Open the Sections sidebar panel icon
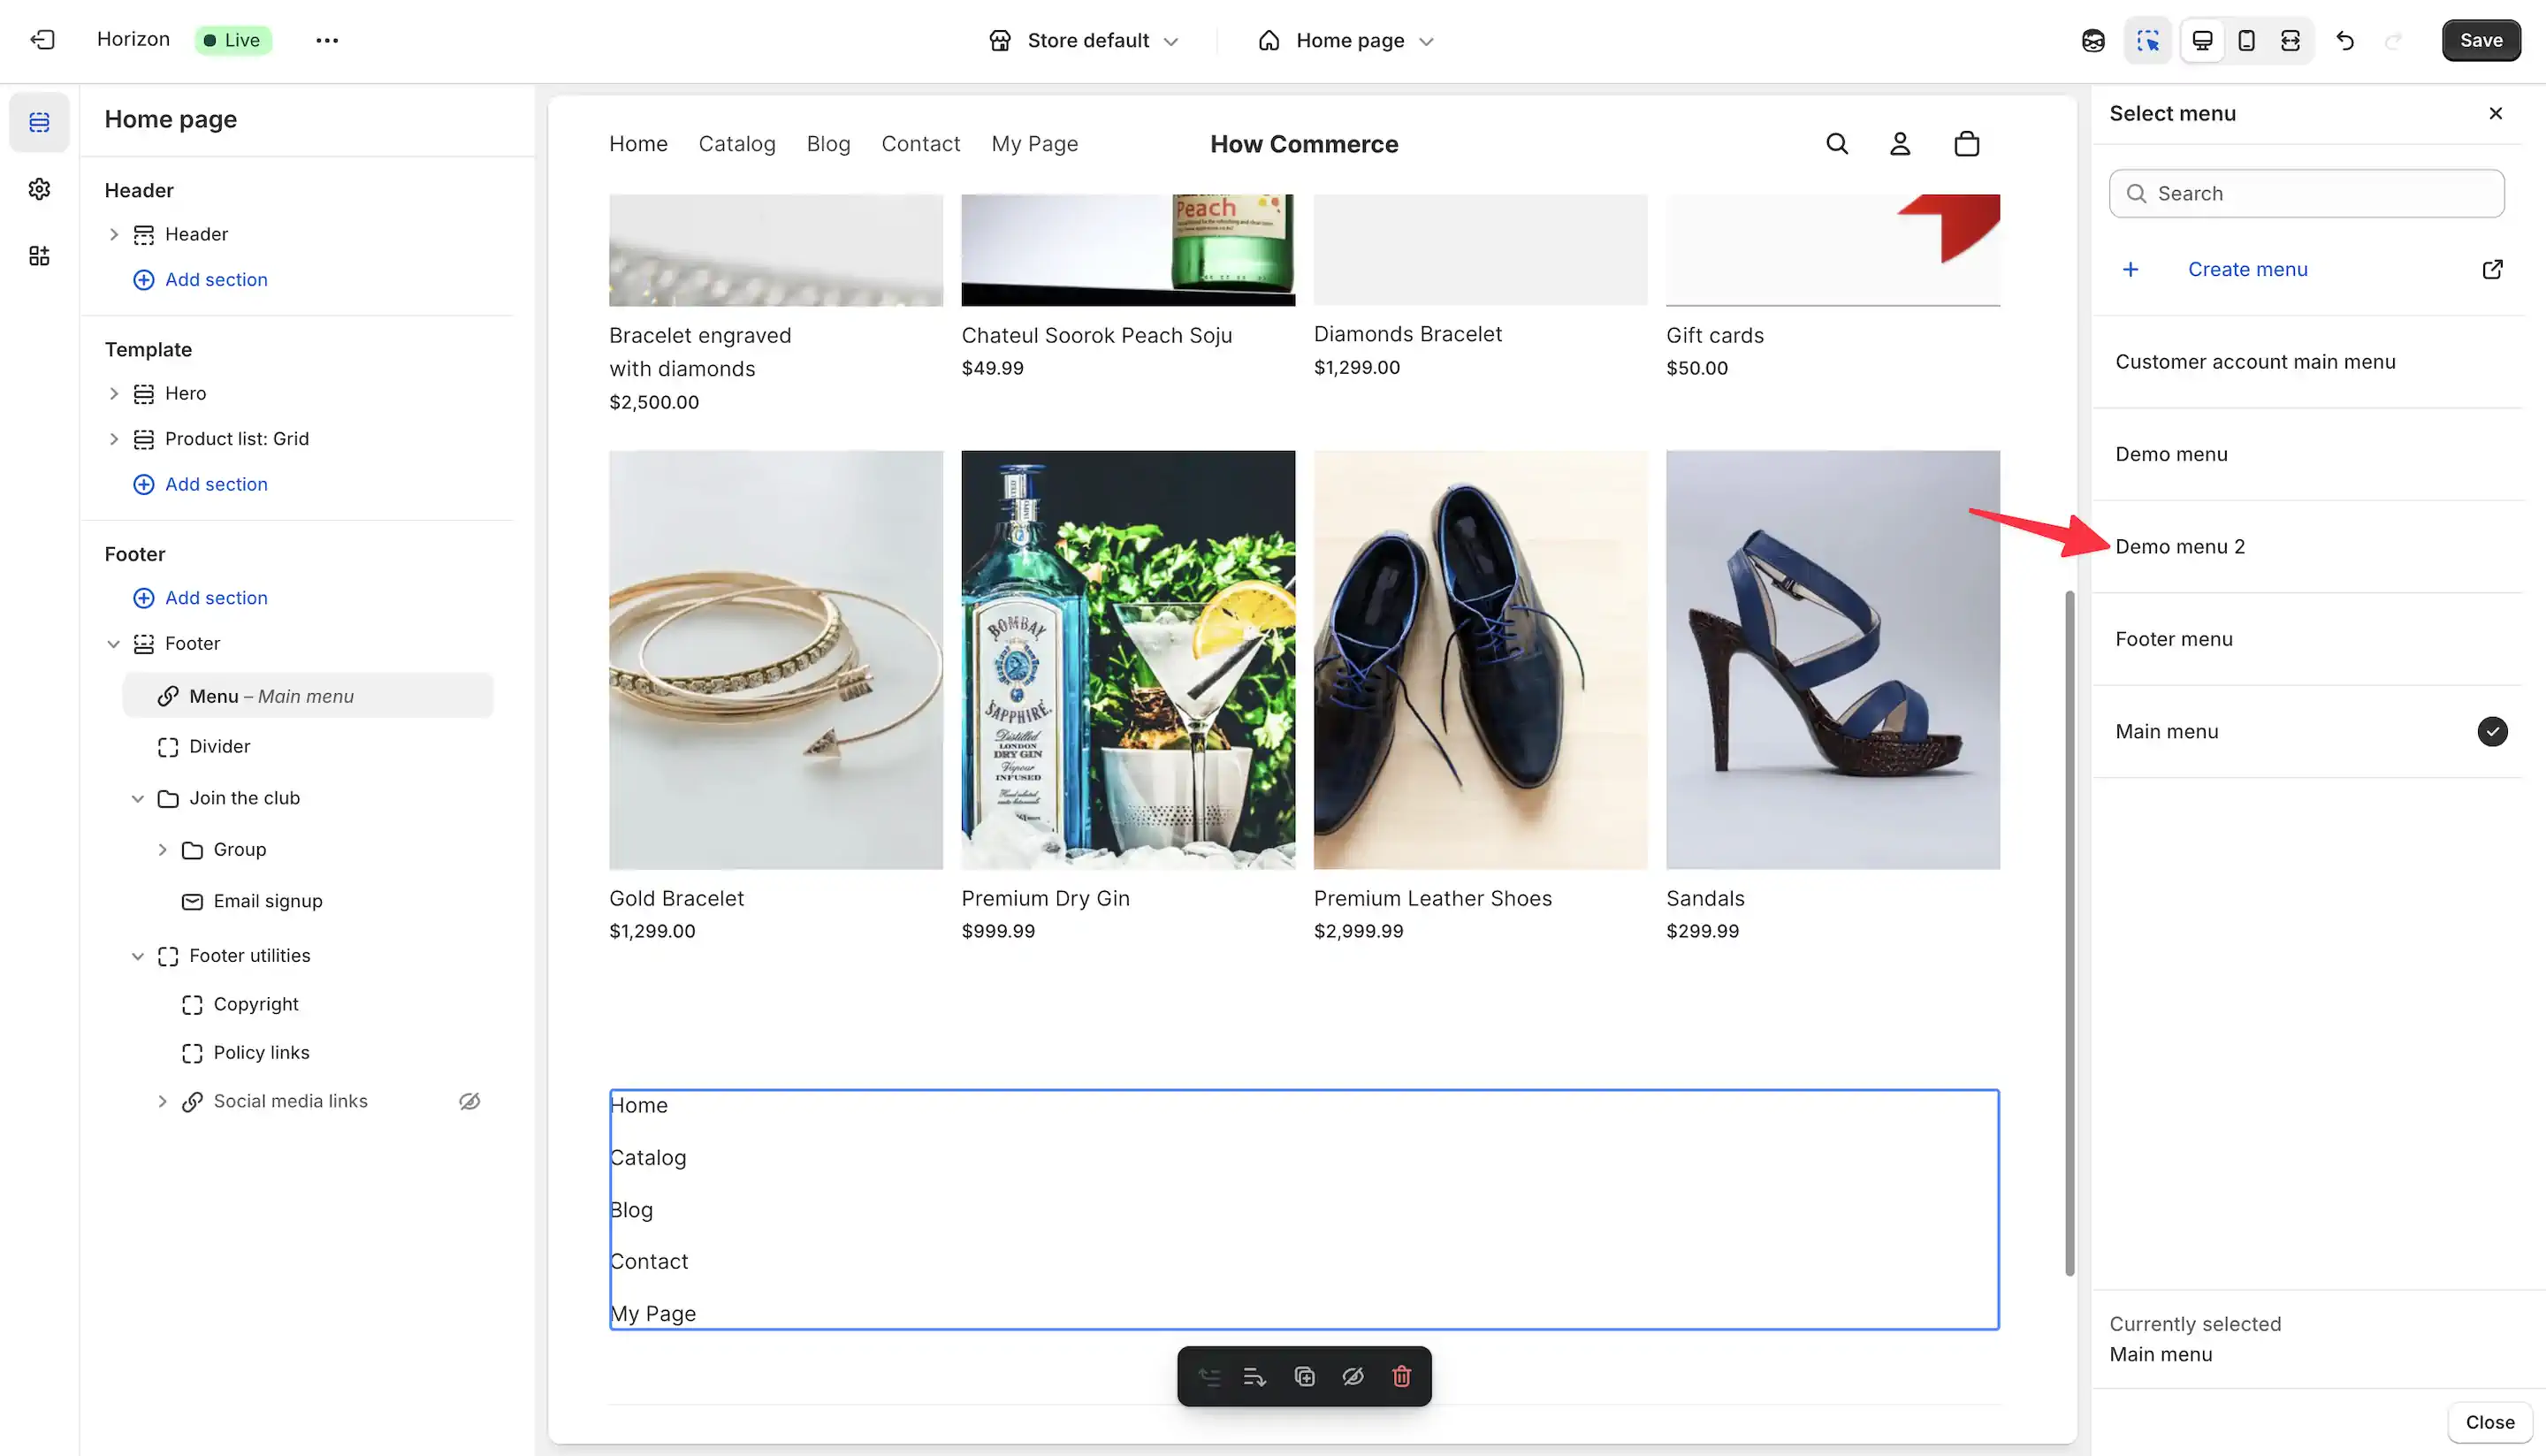This screenshot has width=2546, height=1456. [x=39, y=122]
